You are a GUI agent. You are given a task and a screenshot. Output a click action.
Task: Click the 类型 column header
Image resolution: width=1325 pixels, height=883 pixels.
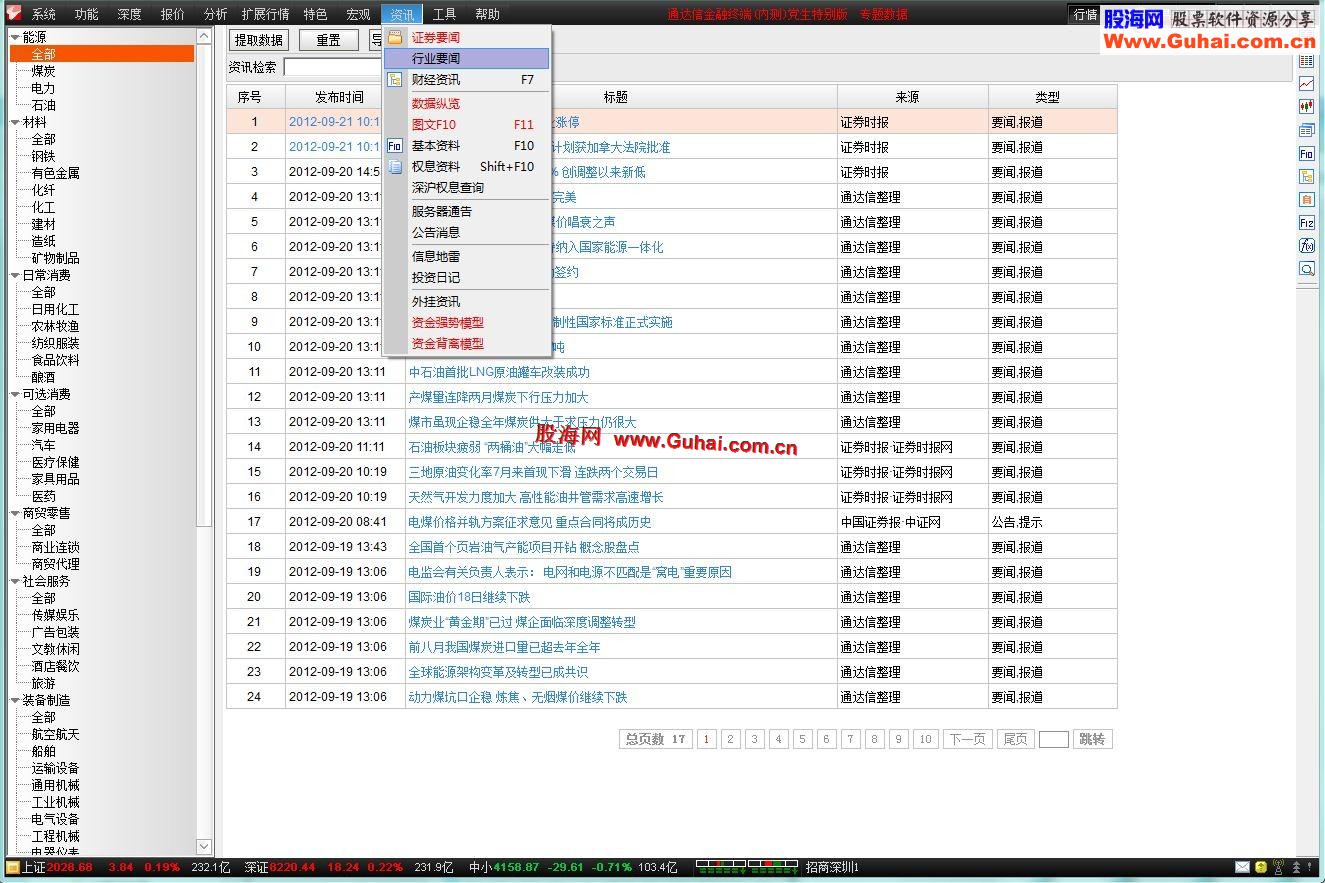1052,97
